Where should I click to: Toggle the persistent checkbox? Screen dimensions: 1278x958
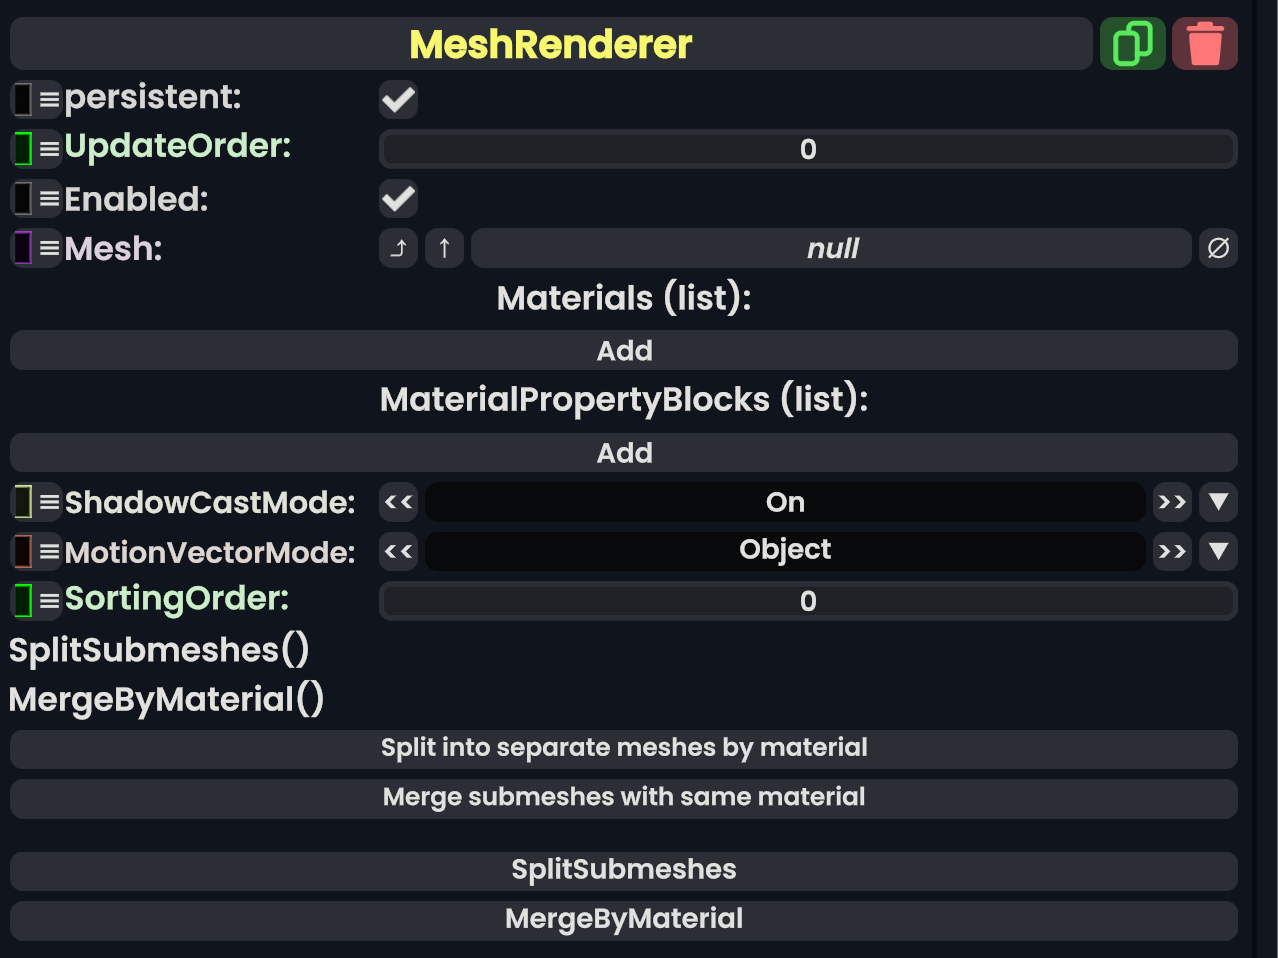[x=398, y=99]
